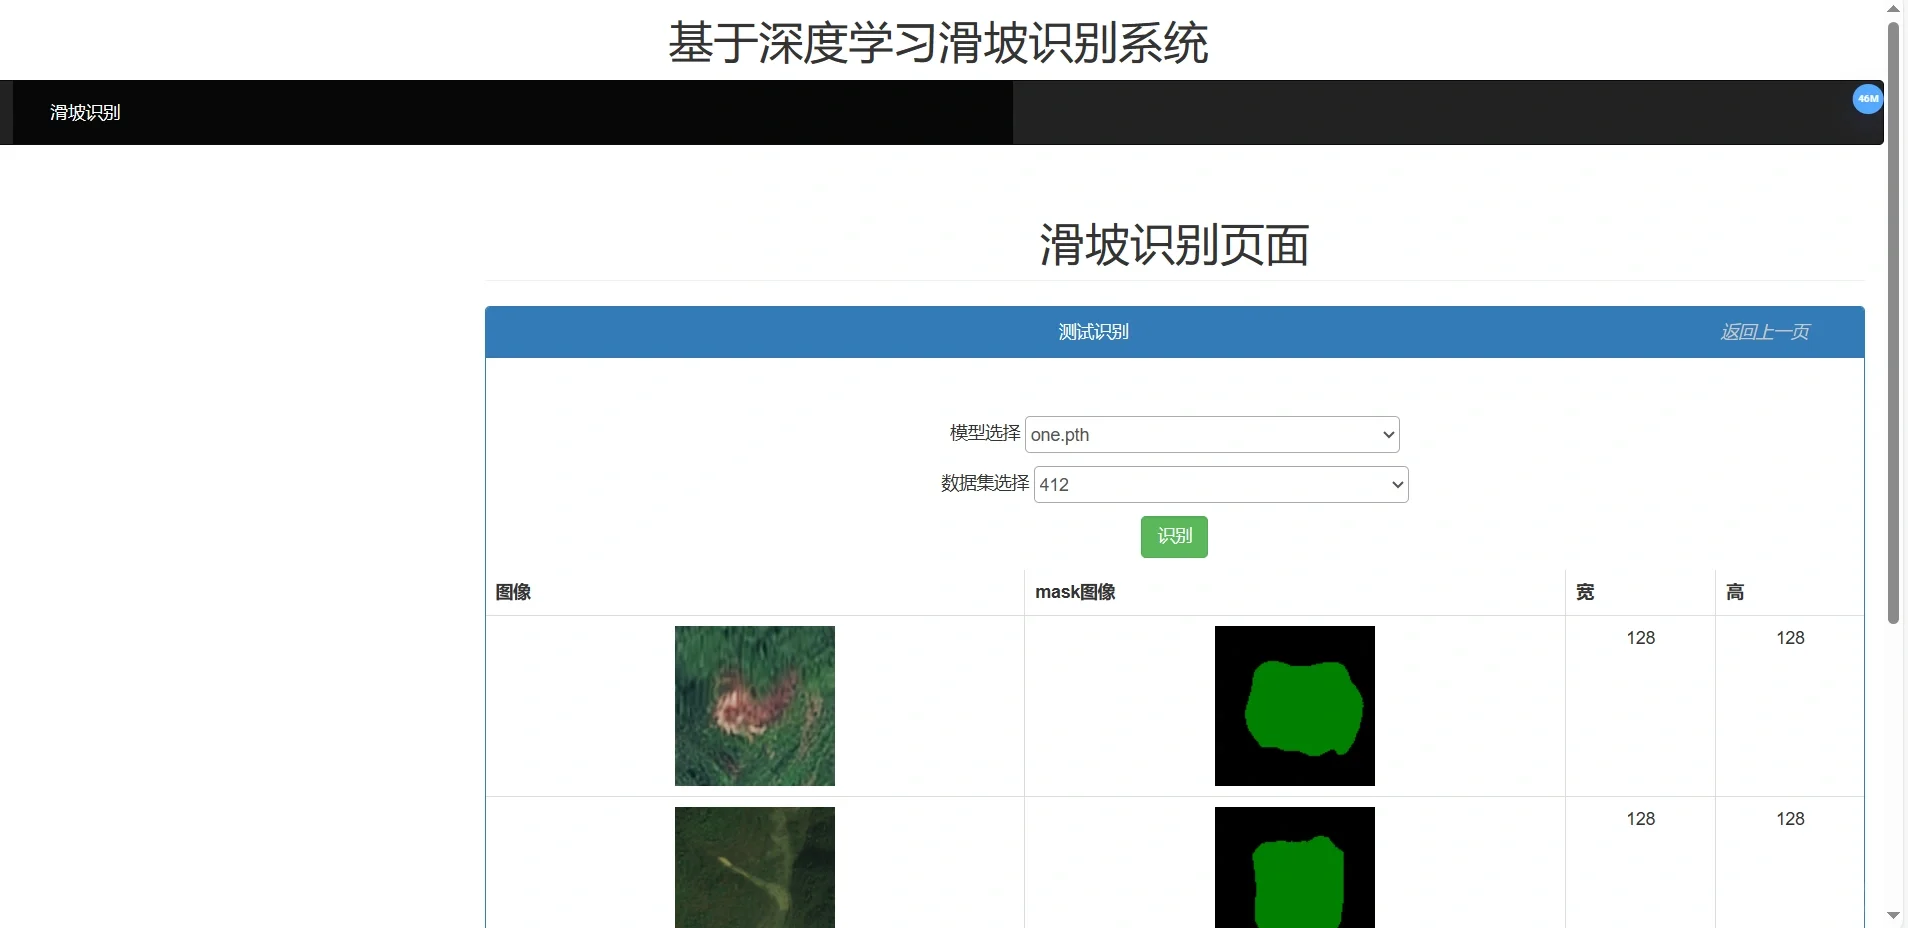This screenshot has width=1908, height=928.
Task: Click the scroll-down arrow of the page scrollbar
Action: pyautogui.click(x=1893, y=916)
